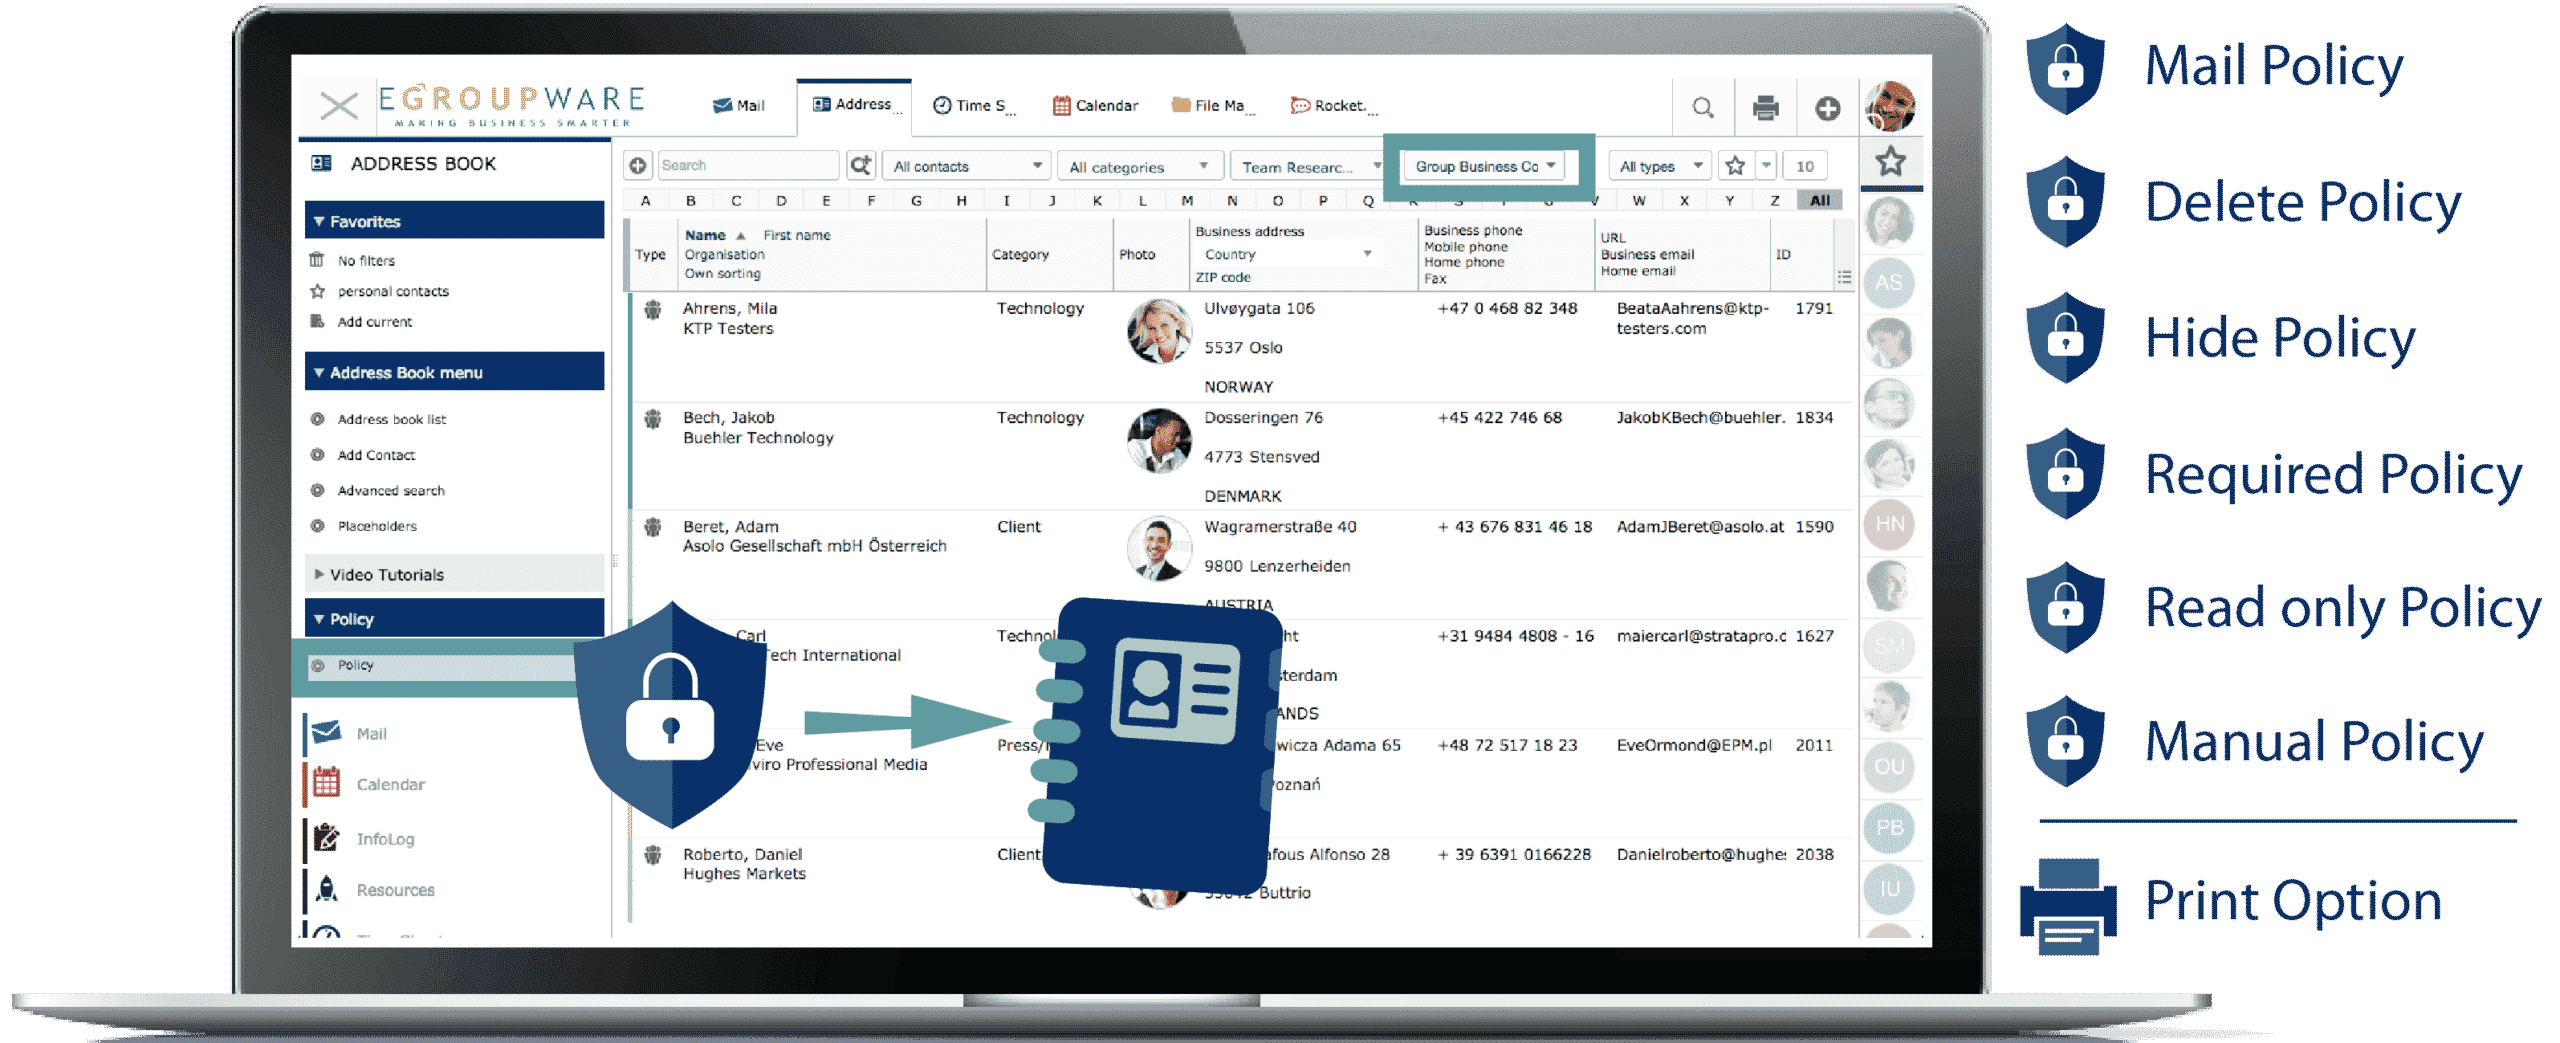Click the magnifier search icon in top bar
This screenshot has width=2560, height=1043.
[x=1702, y=107]
